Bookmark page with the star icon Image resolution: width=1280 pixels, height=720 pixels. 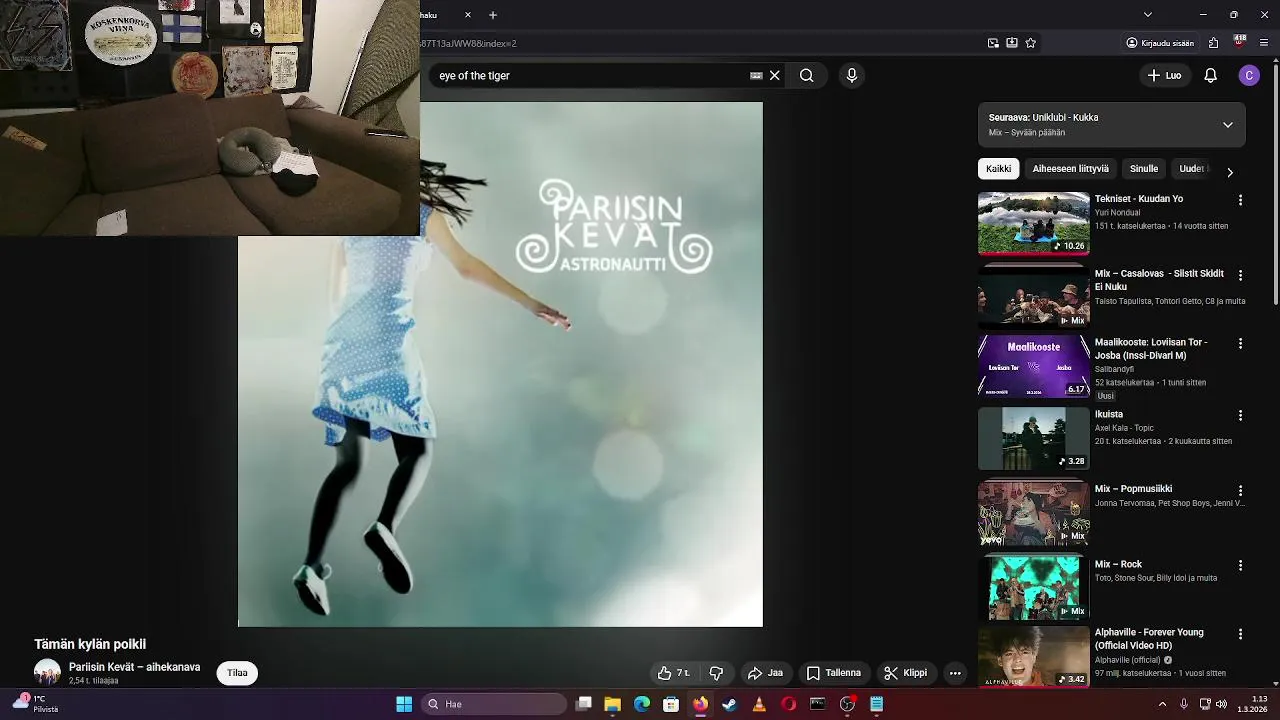point(1030,43)
